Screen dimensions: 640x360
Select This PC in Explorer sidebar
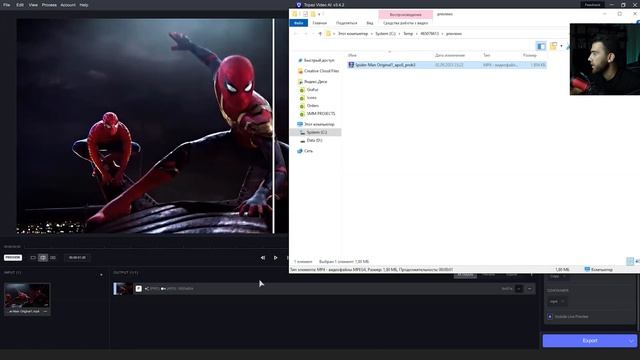pyautogui.click(x=319, y=124)
